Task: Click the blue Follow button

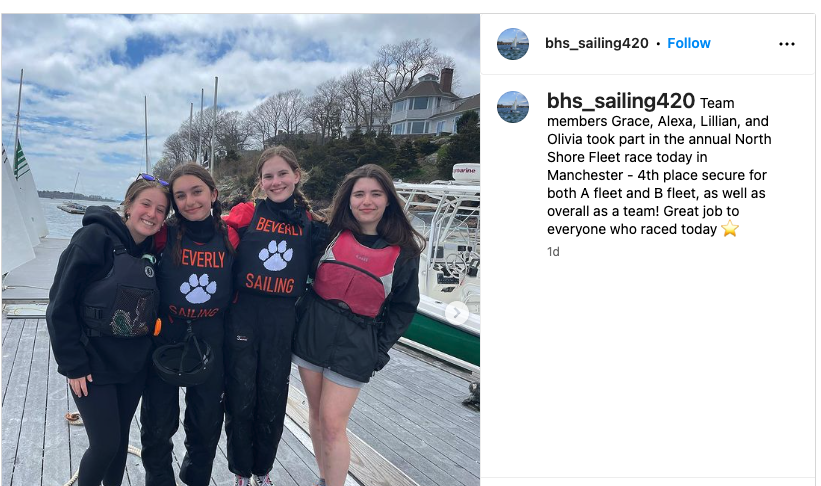Action: coord(689,43)
